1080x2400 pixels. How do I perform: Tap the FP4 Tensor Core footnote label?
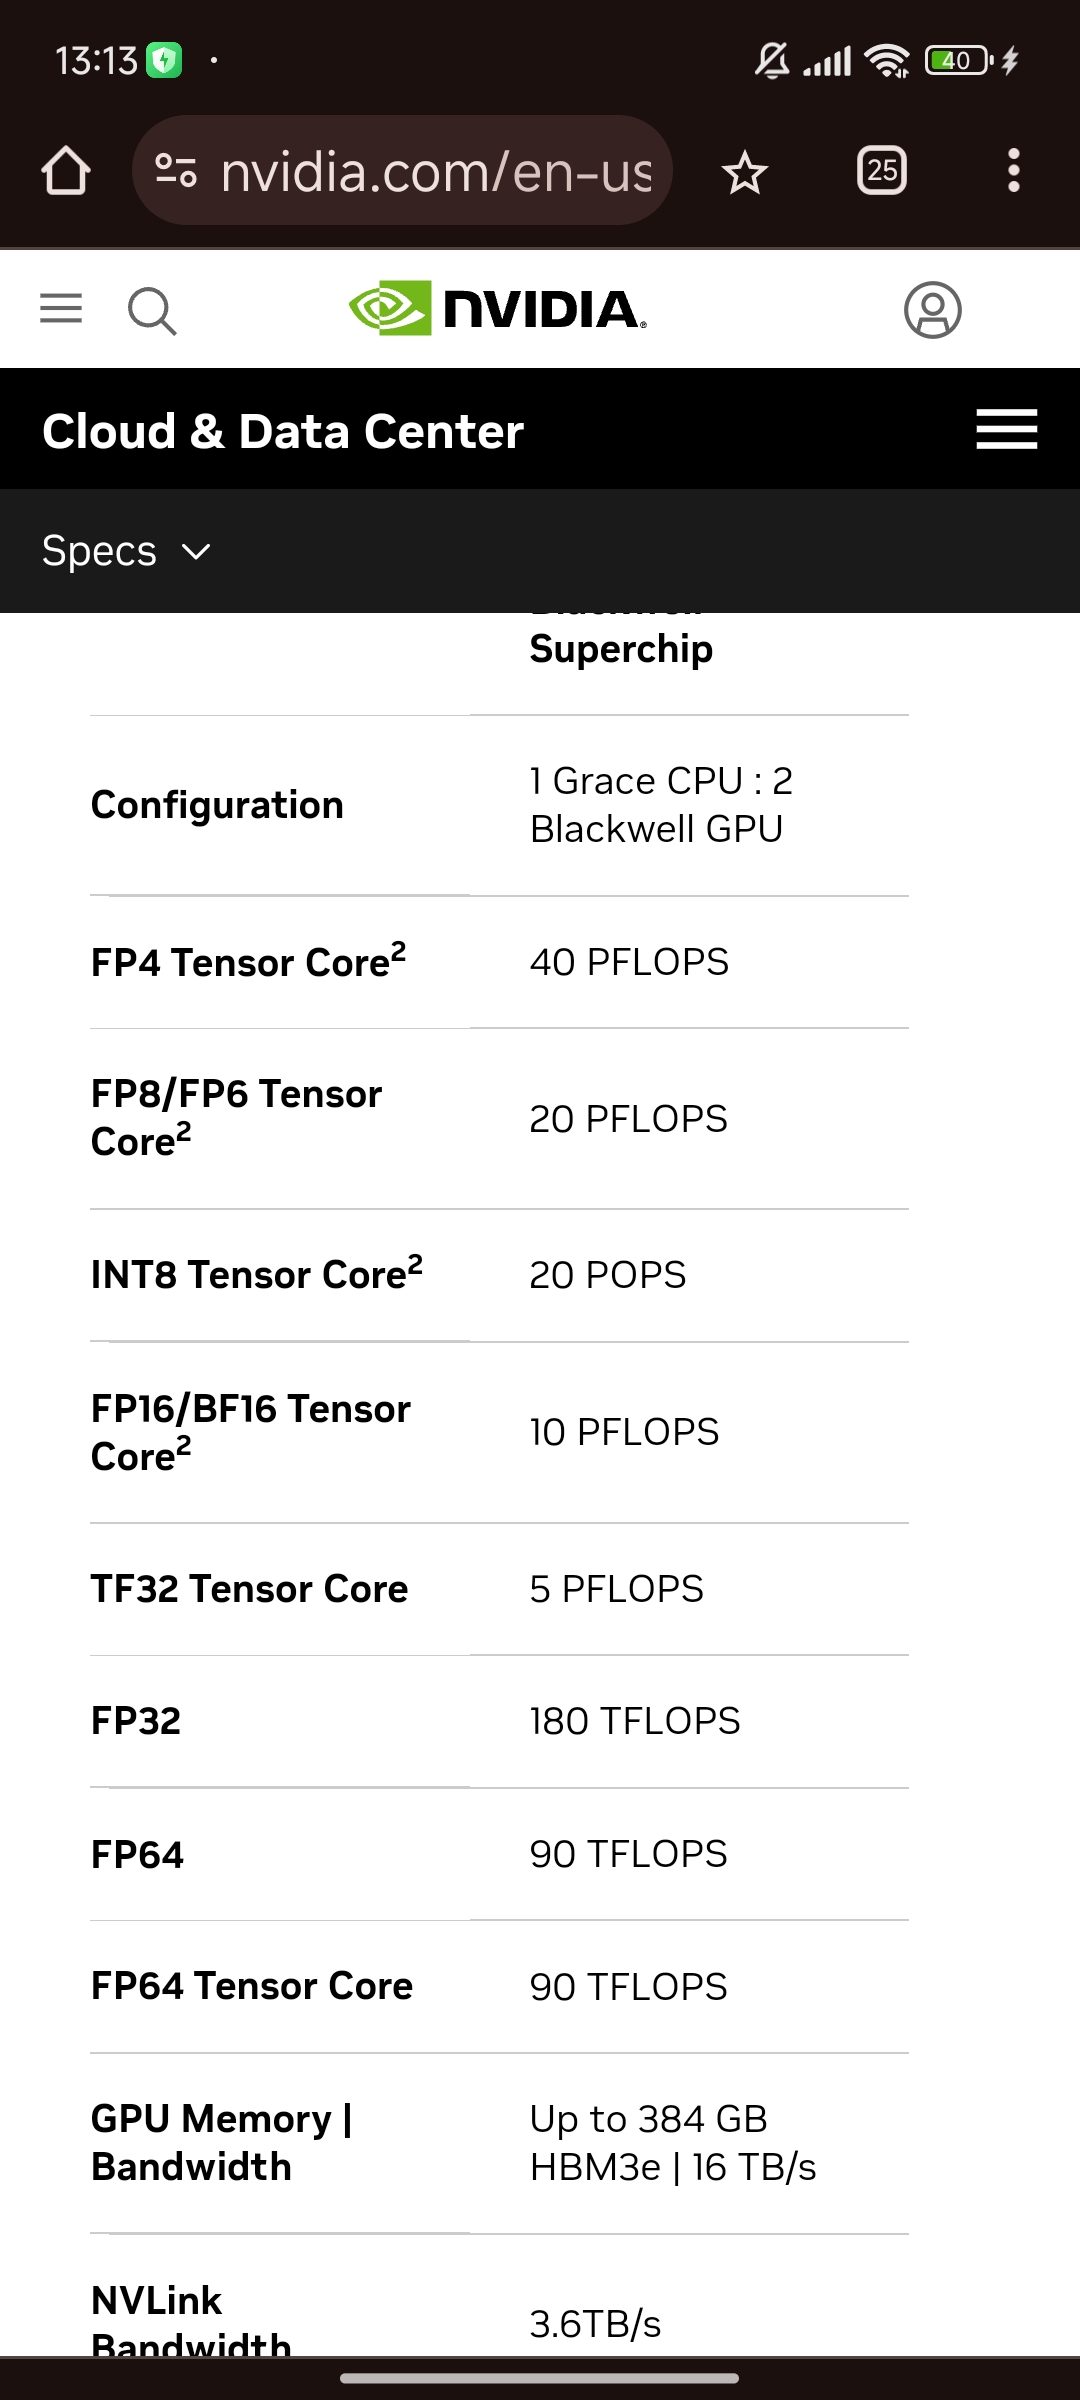(x=248, y=962)
